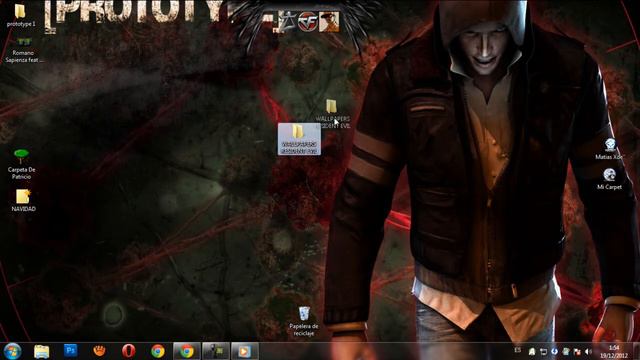Open the Mi Carpet desktop shortcut
Image resolution: width=640 pixels, height=360 pixels.
(609, 179)
